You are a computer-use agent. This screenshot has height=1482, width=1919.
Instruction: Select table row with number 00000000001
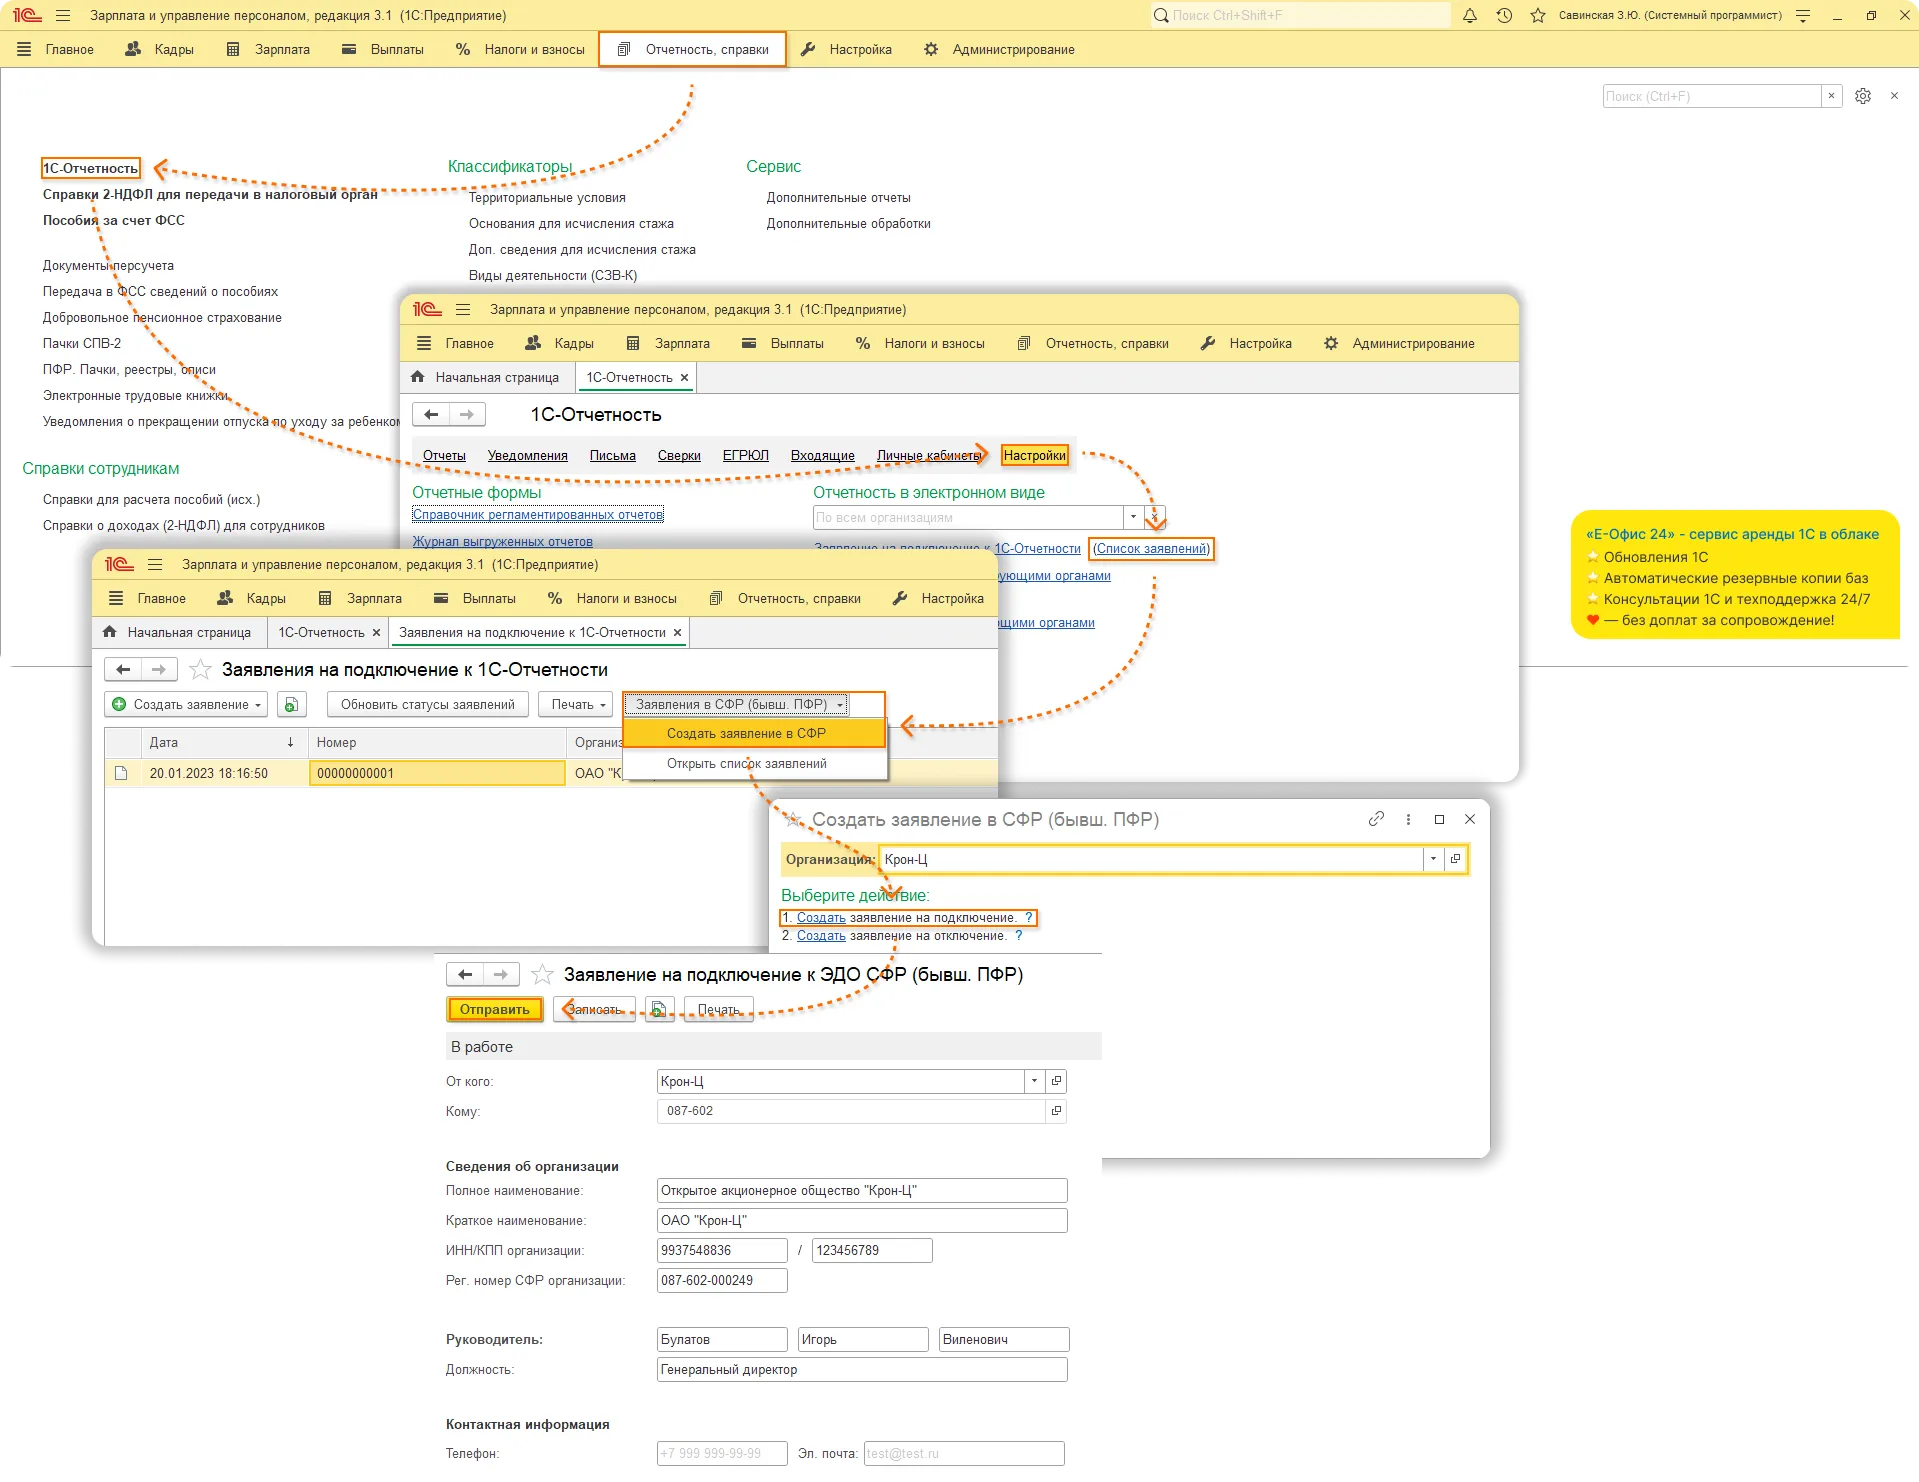click(x=550, y=774)
